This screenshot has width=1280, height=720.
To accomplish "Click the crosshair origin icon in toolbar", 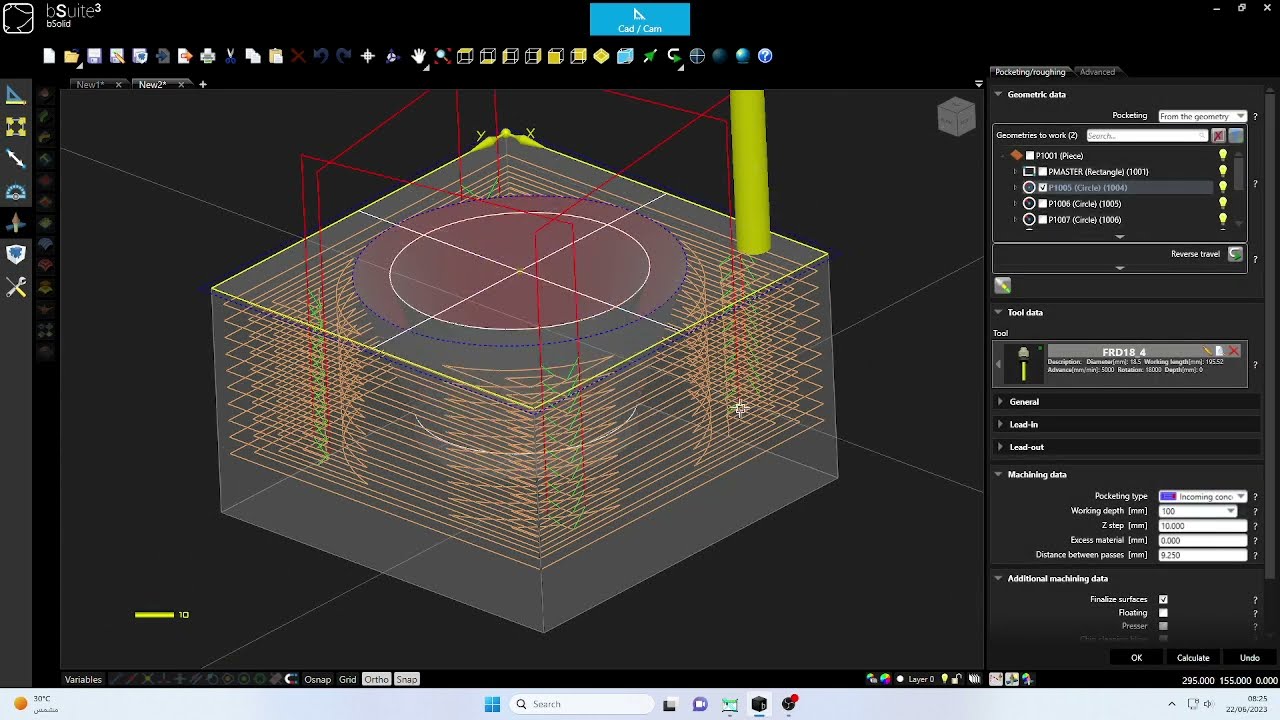I will (368, 56).
